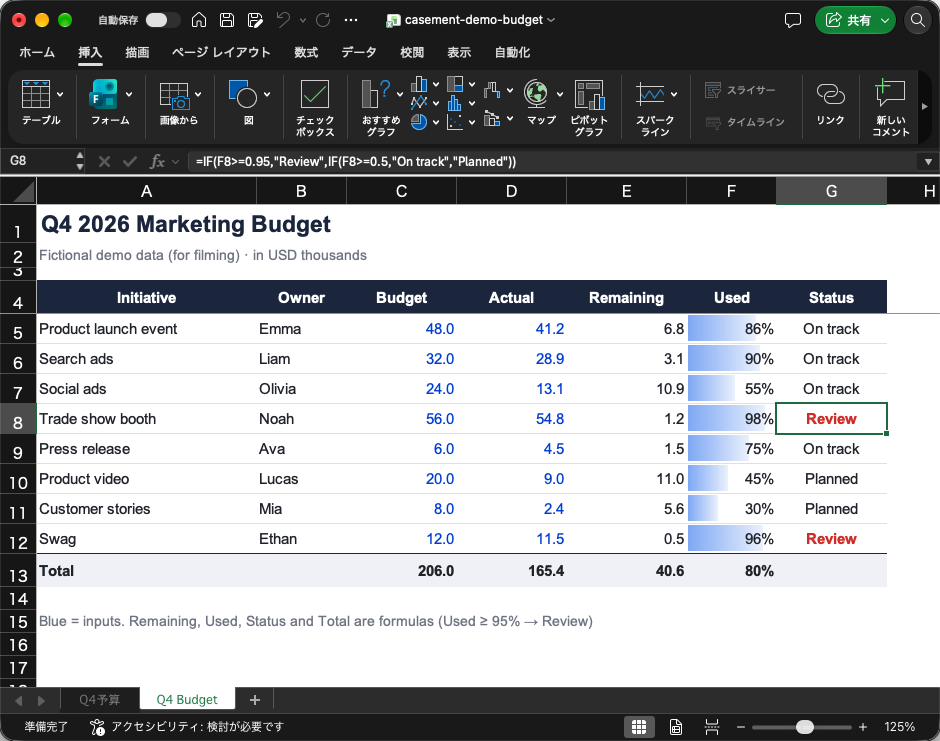Image resolution: width=940 pixels, height=741 pixels.
Task: Click the select-all corner triangle
Action: click(23, 191)
